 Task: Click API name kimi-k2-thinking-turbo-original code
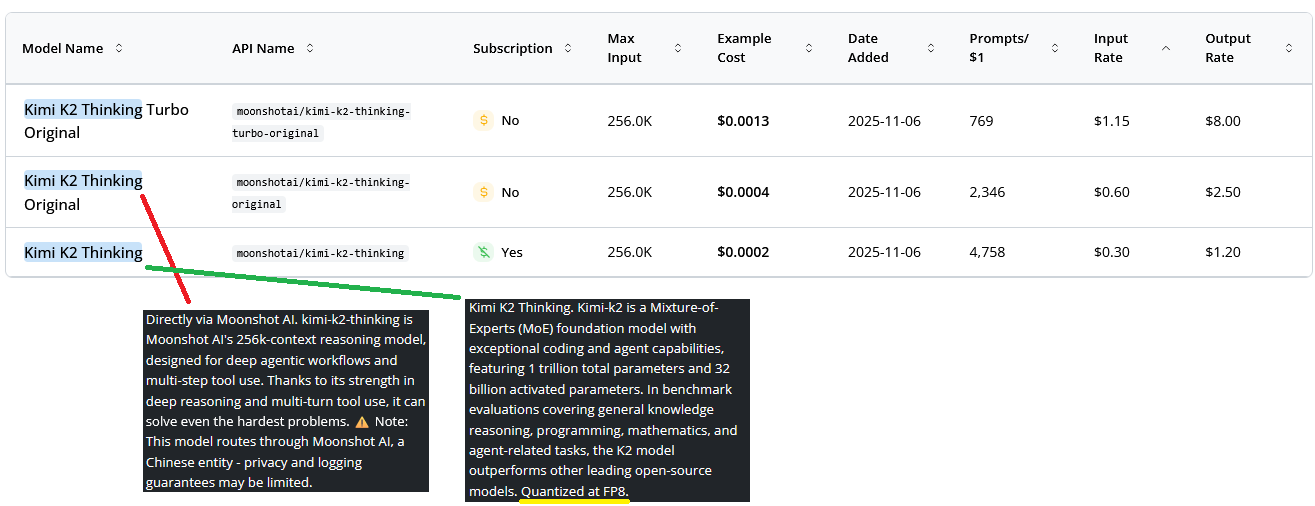coord(320,121)
